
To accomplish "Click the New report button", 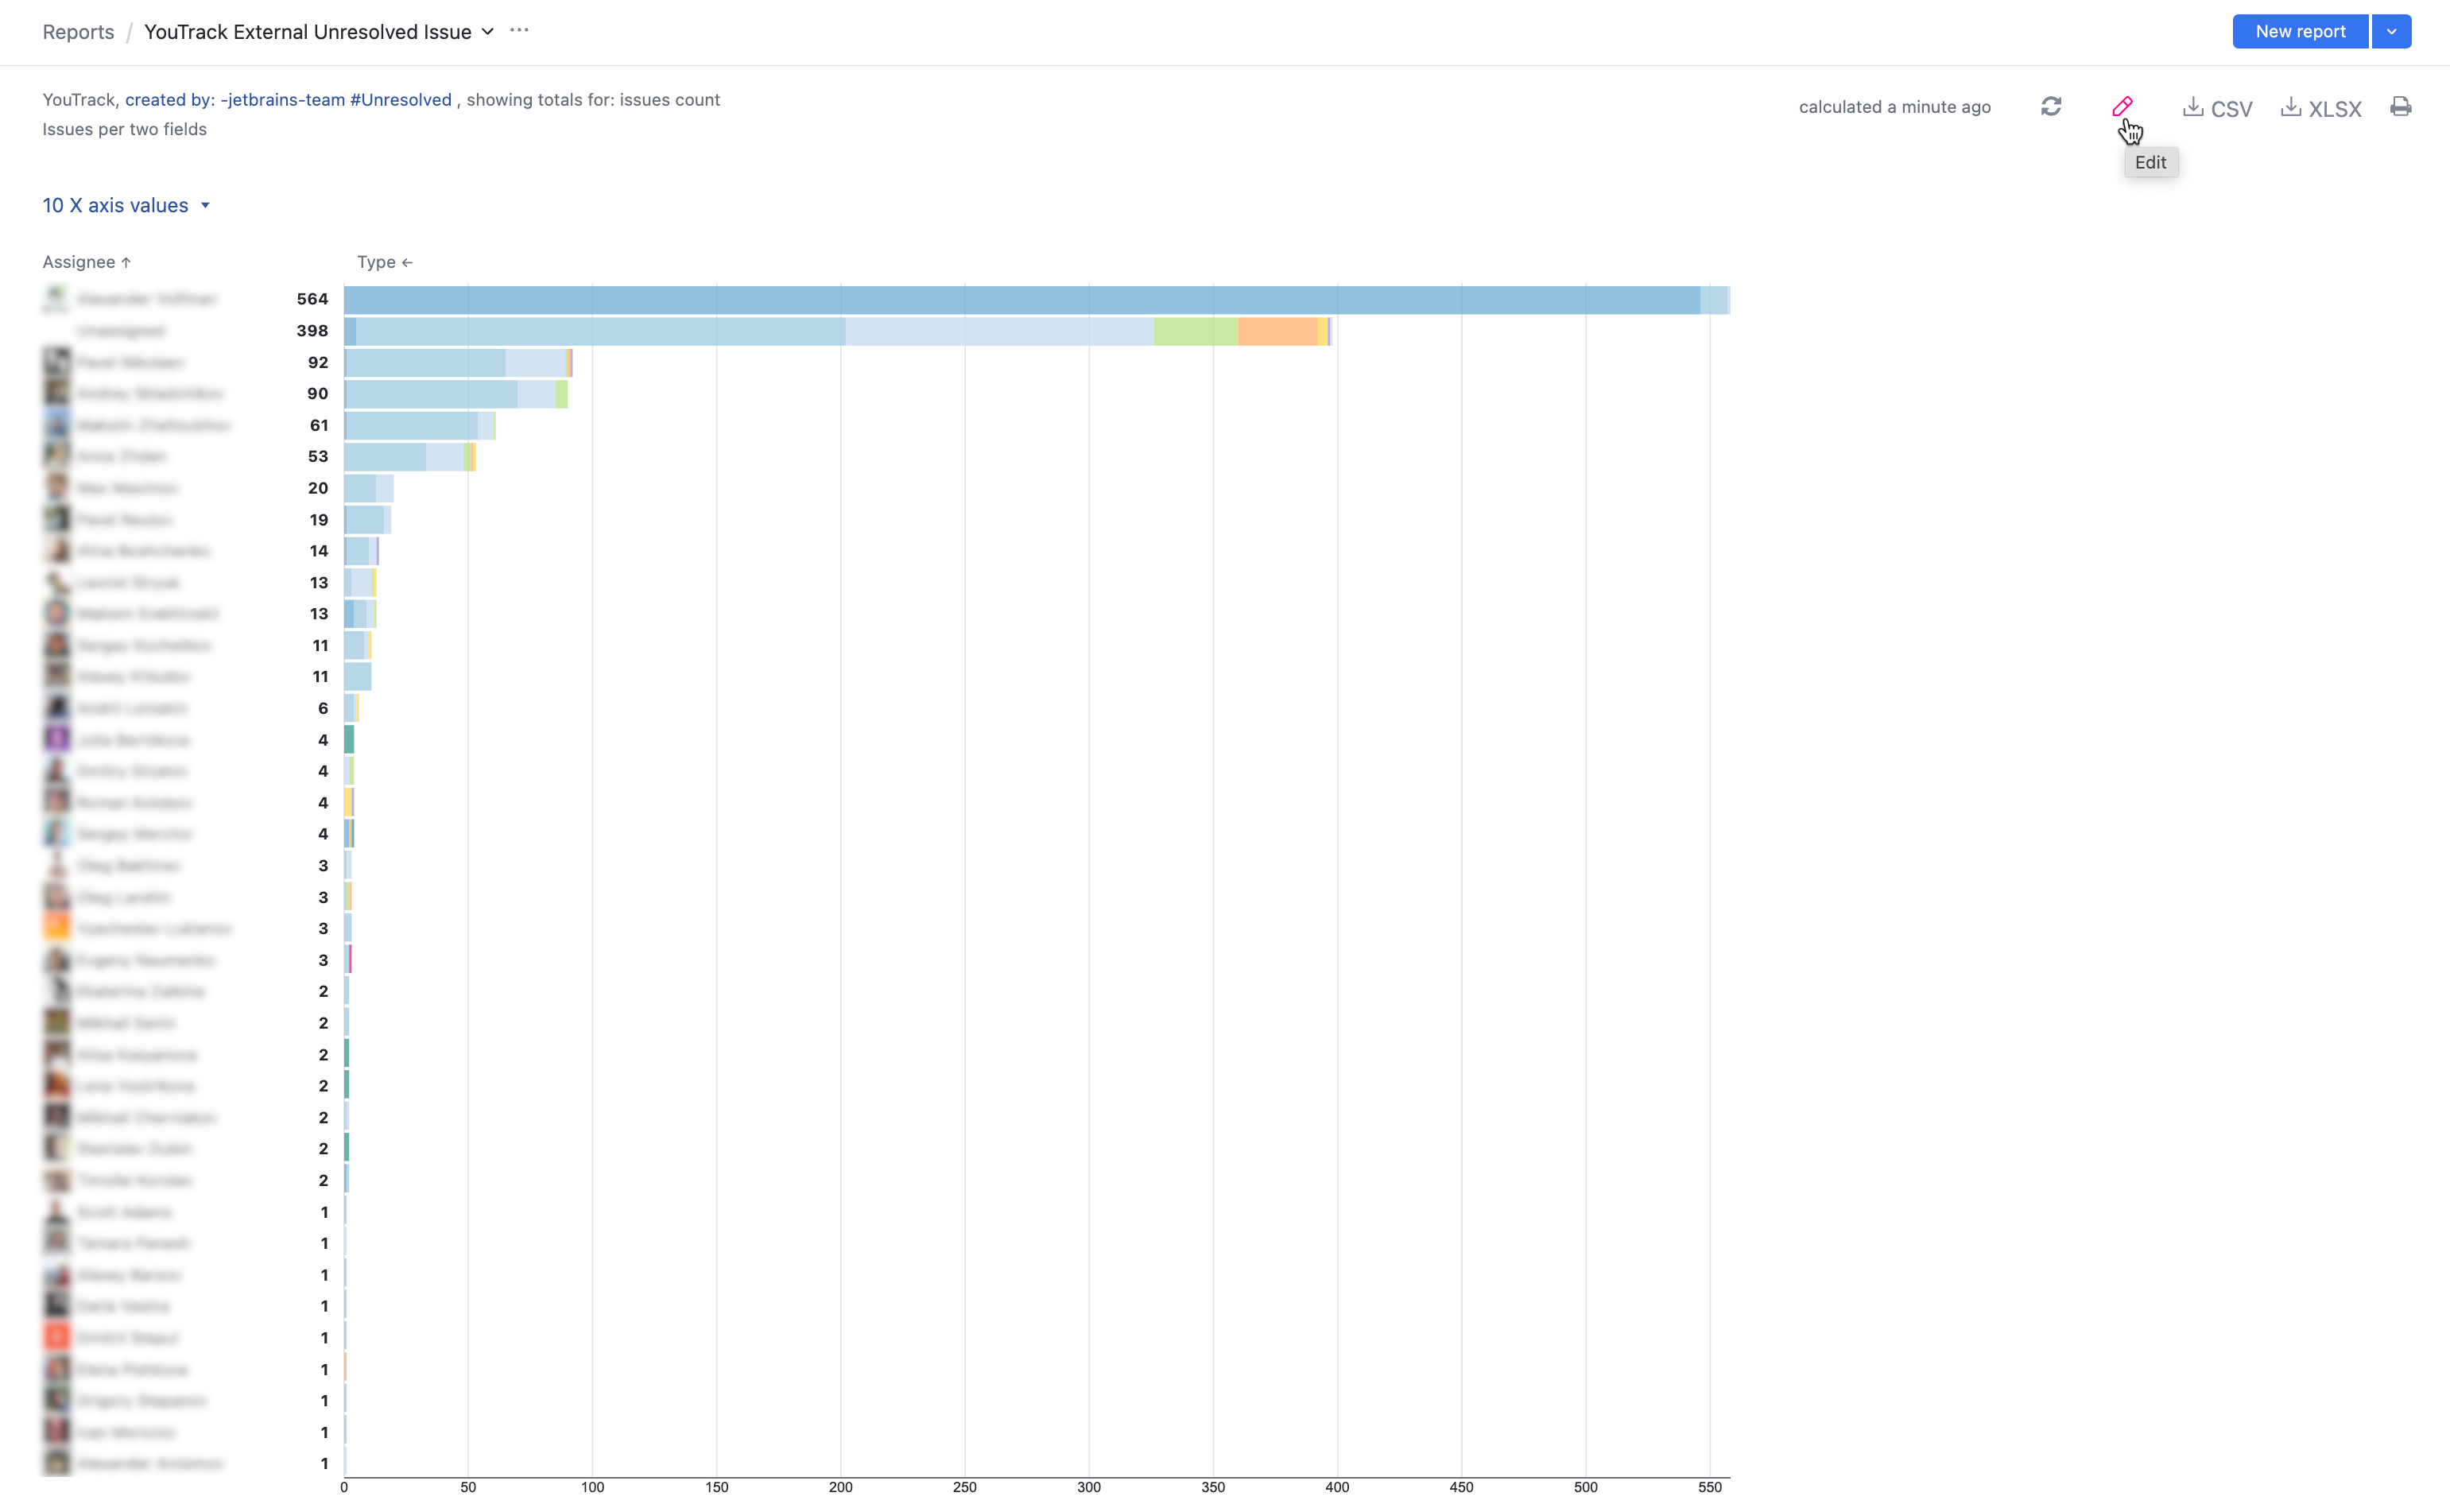I will [x=2299, y=31].
